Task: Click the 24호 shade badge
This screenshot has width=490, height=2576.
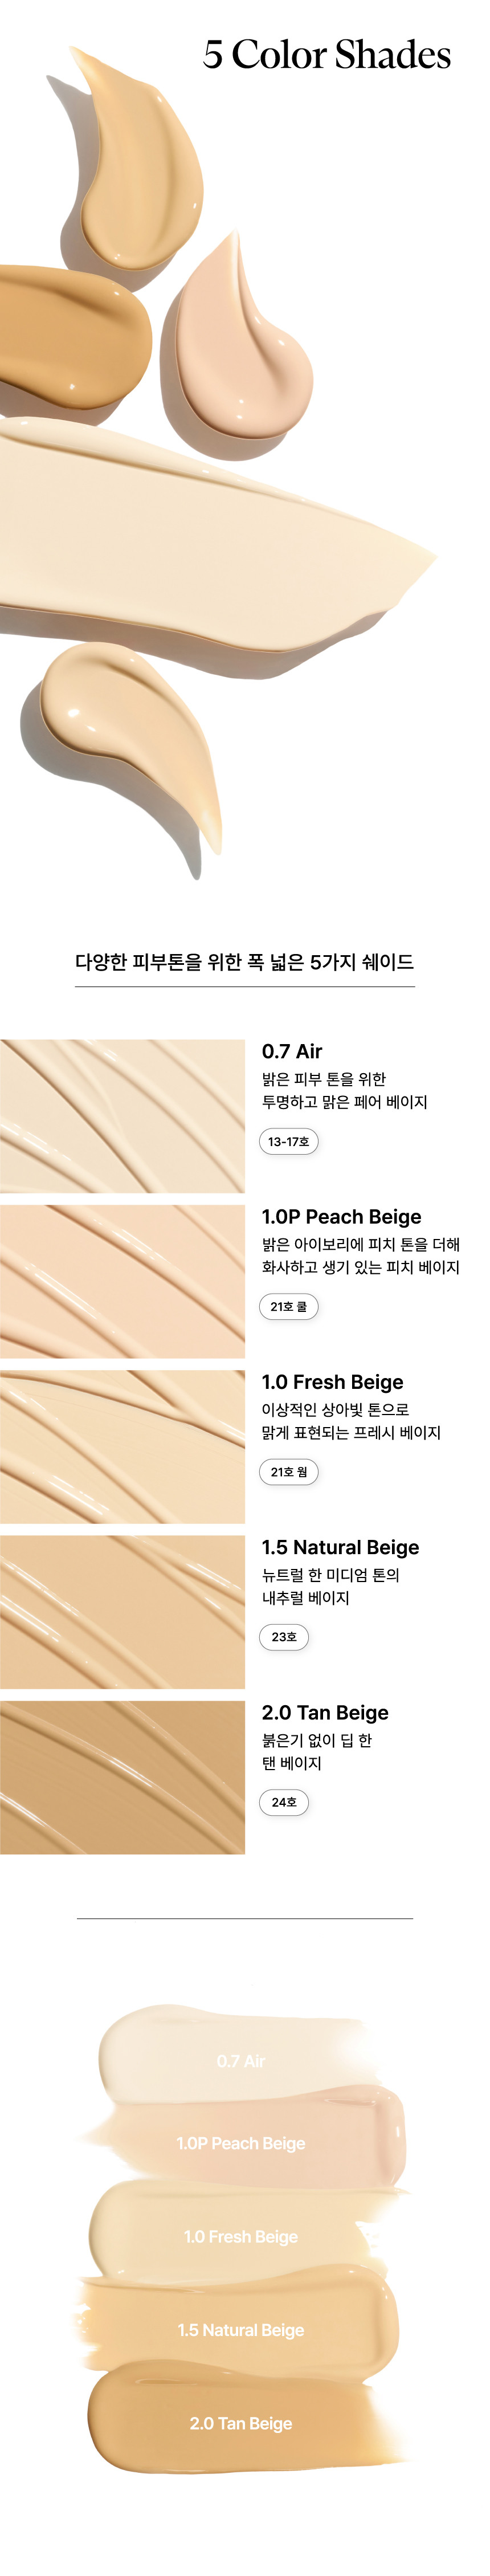Action: [284, 1802]
